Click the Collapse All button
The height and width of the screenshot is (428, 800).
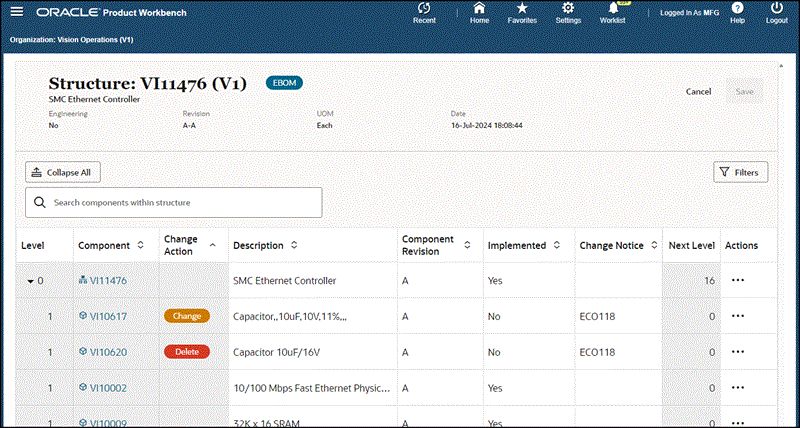tap(63, 172)
